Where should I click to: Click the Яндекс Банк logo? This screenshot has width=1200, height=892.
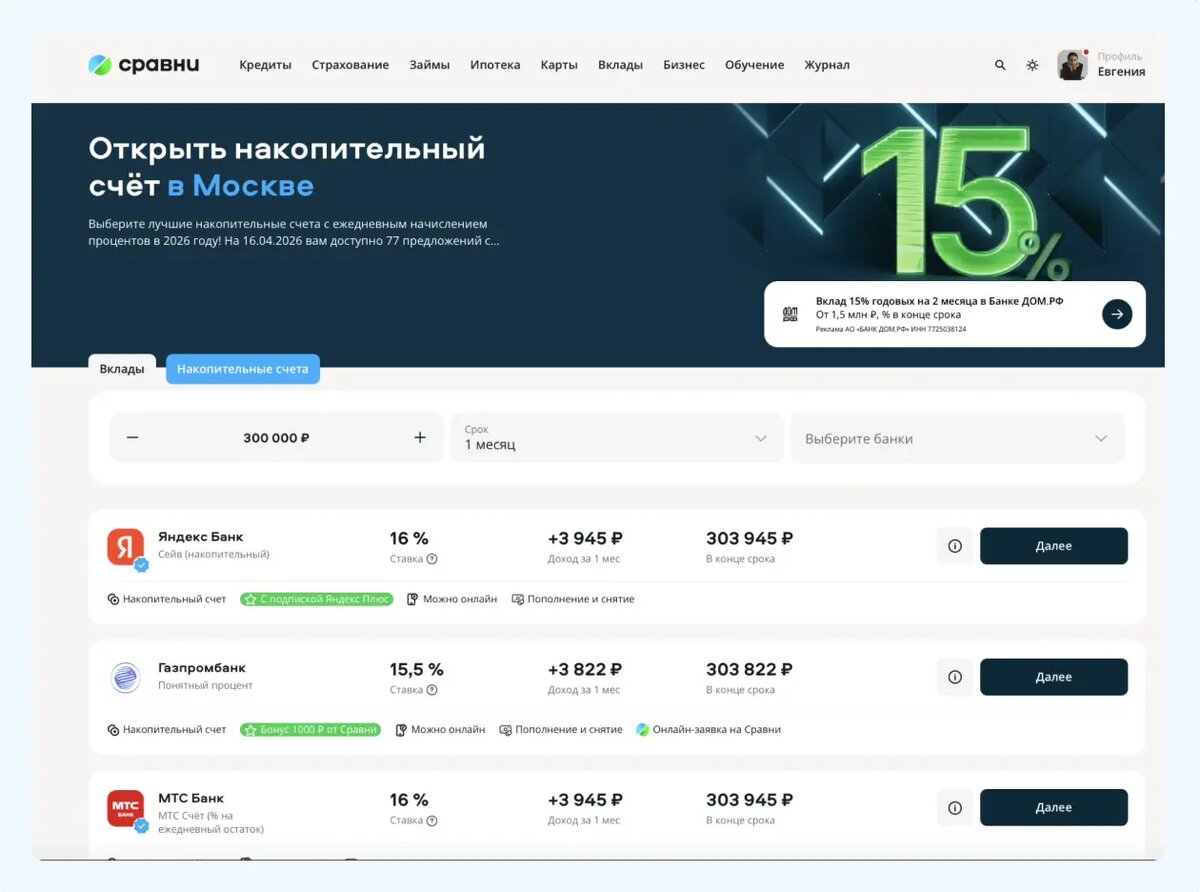[126, 546]
